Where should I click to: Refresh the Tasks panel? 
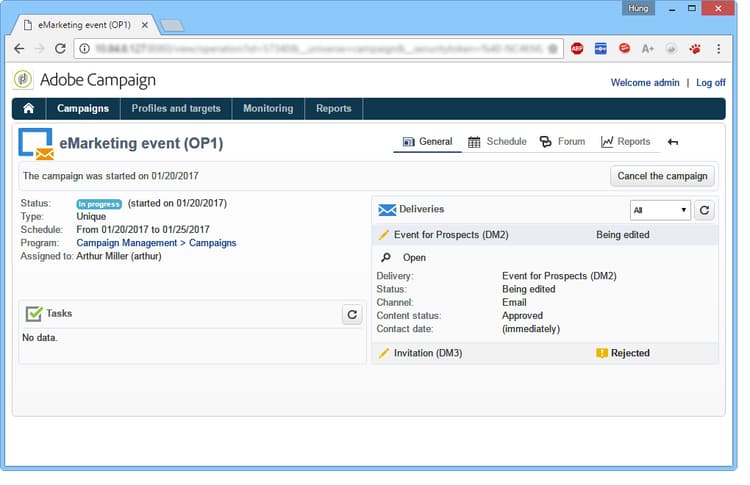[x=352, y=314]
